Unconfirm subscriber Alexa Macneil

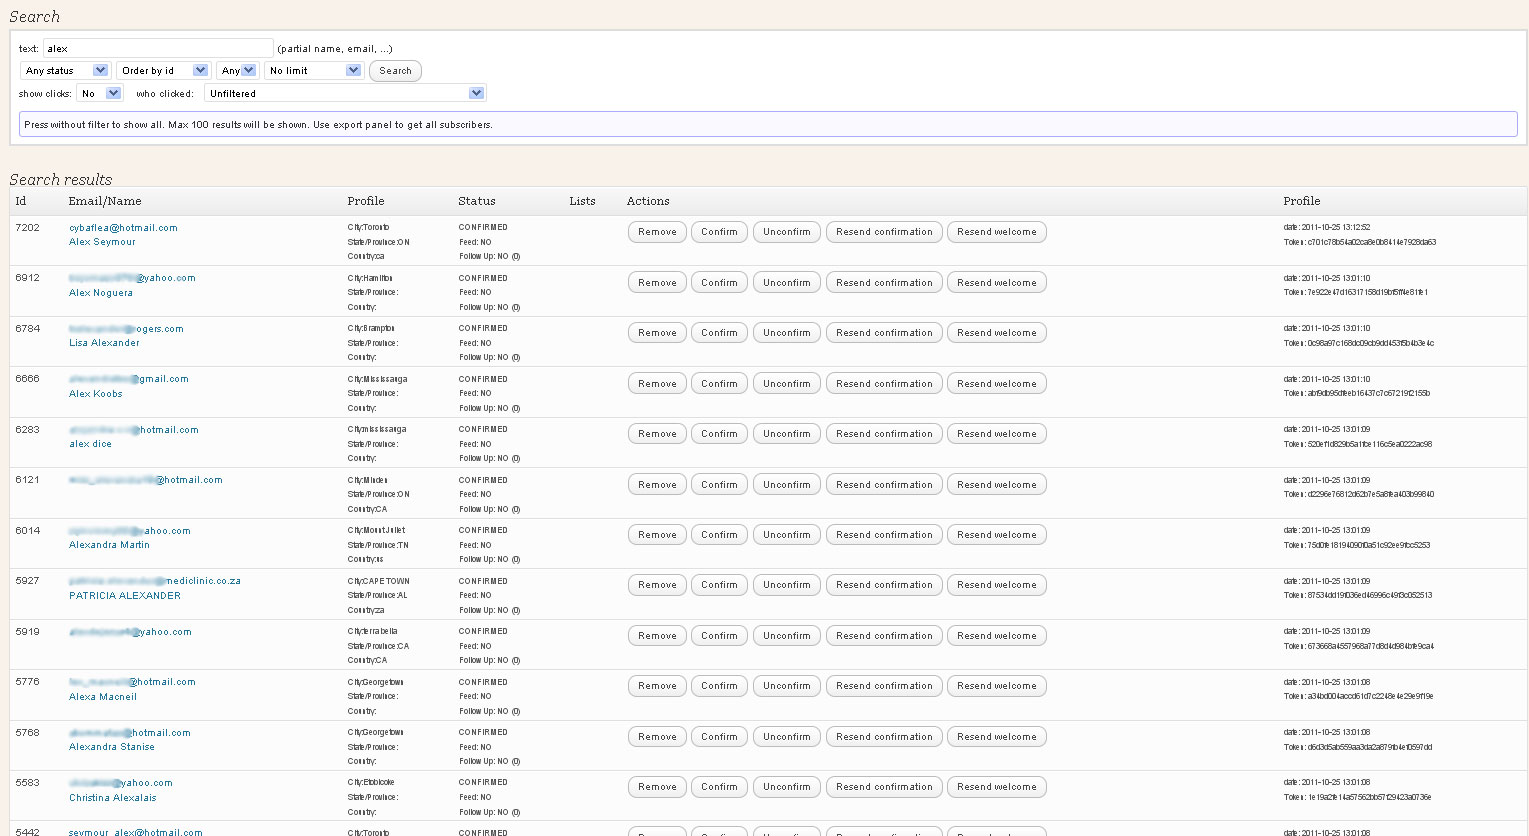point(786,686)
